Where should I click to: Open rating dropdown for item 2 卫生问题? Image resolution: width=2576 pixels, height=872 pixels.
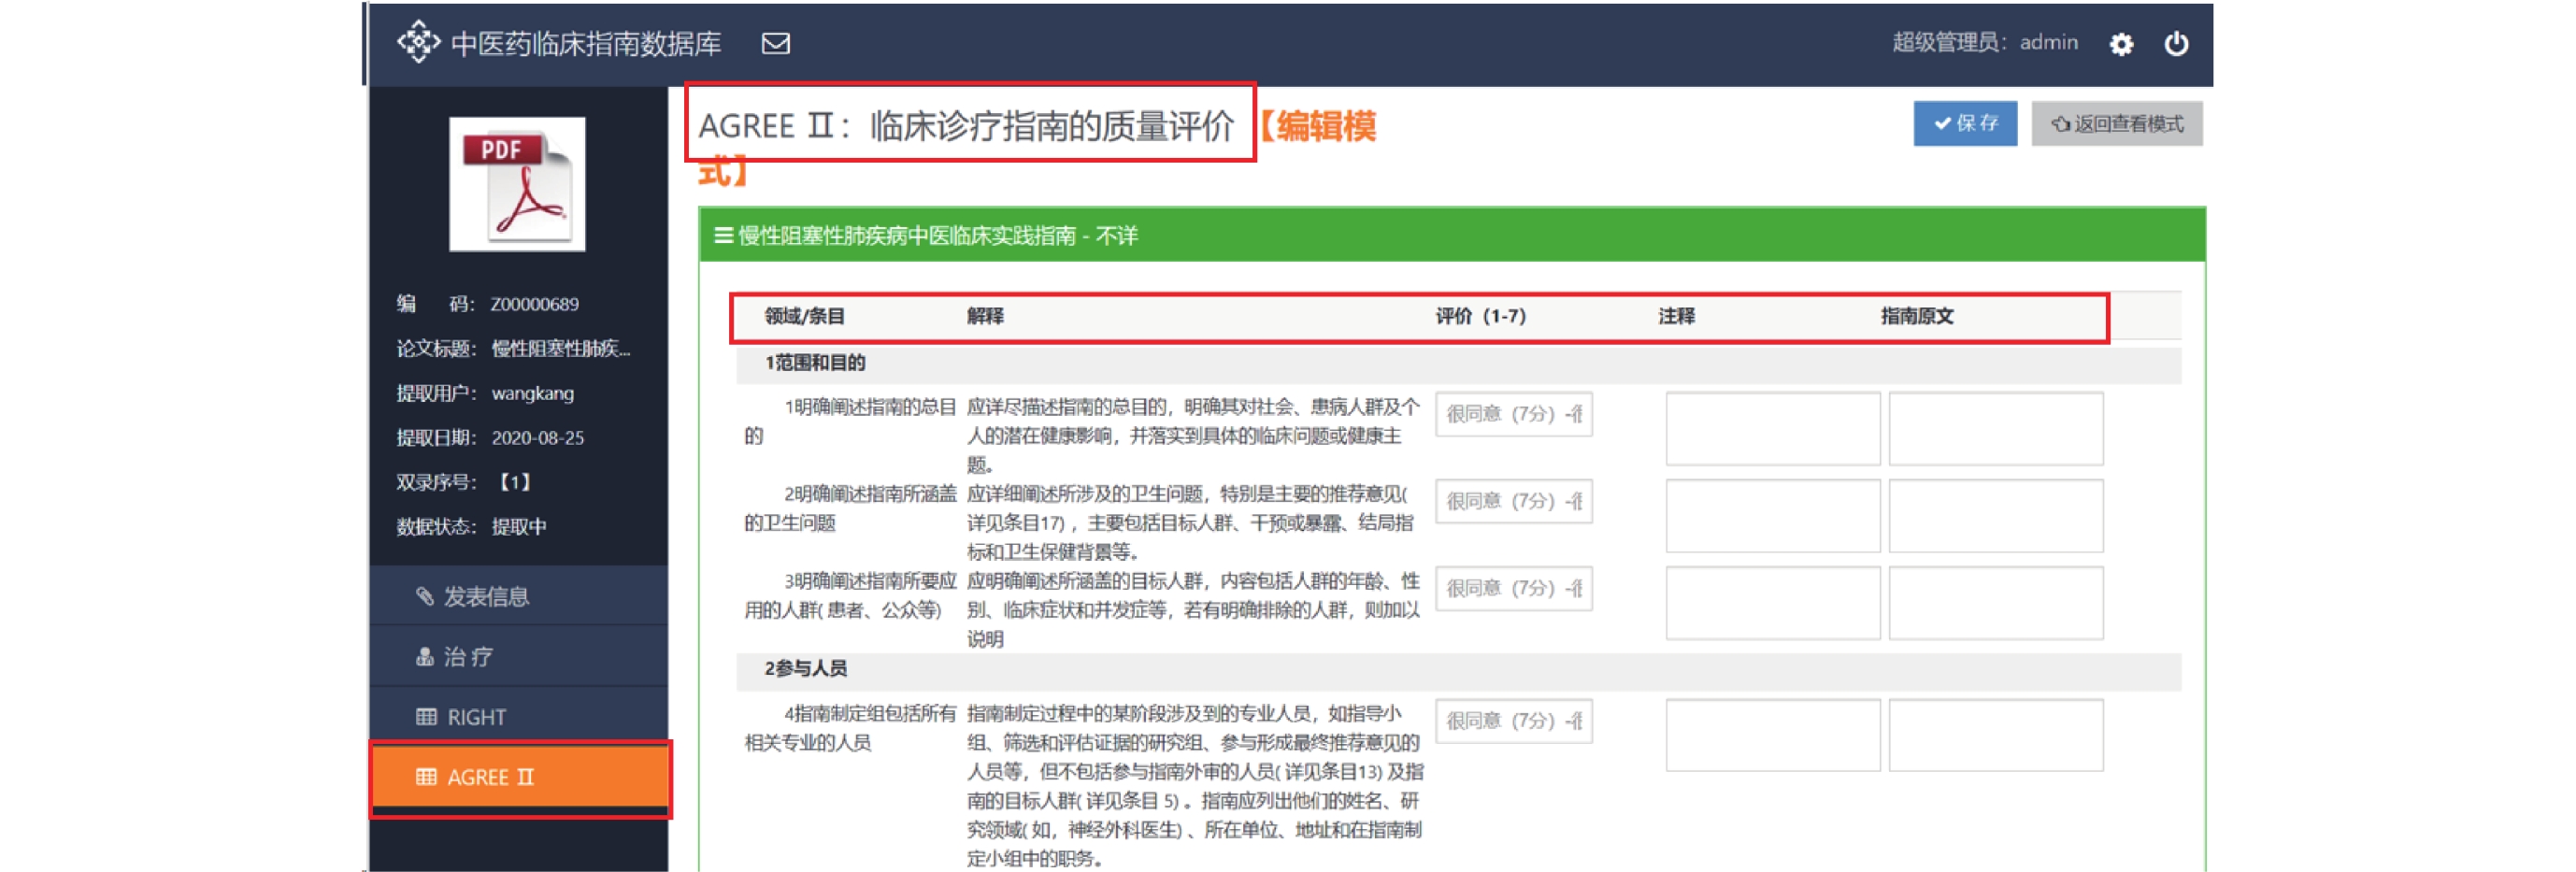pyautogui.click(x=1513, y=501)
